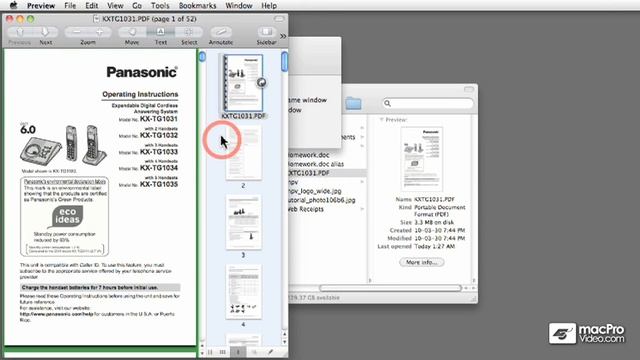This screenshot has height=360, width=640.
Task: Open the Annotate tool
Action: tap(221, 32)
